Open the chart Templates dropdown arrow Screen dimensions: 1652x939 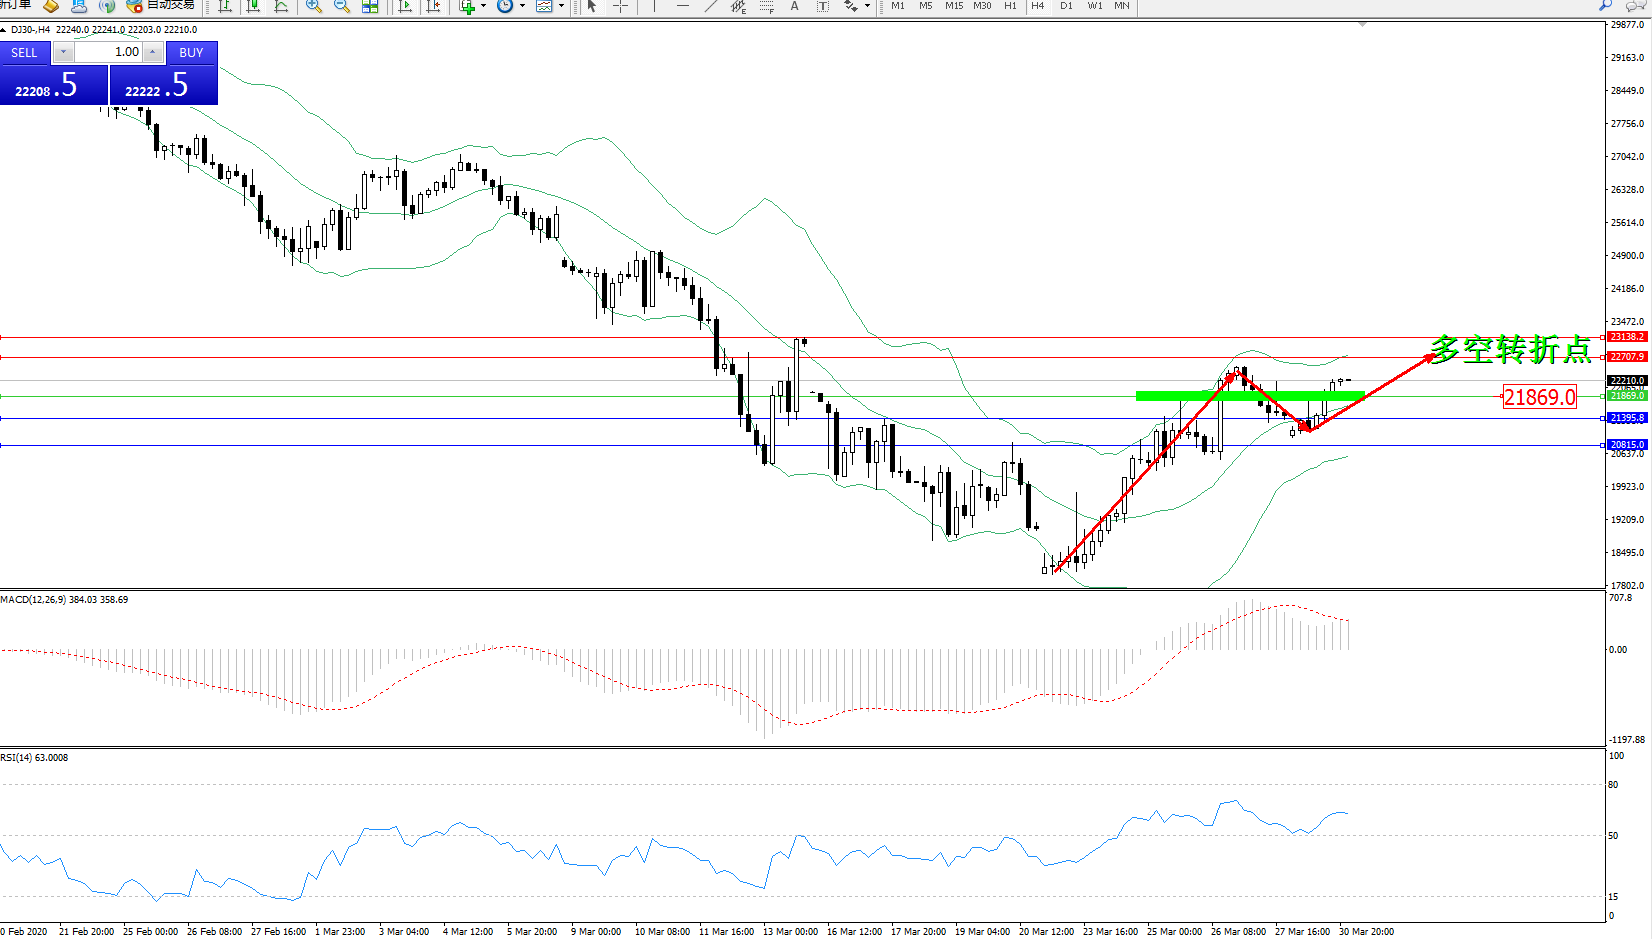(561, 6)
